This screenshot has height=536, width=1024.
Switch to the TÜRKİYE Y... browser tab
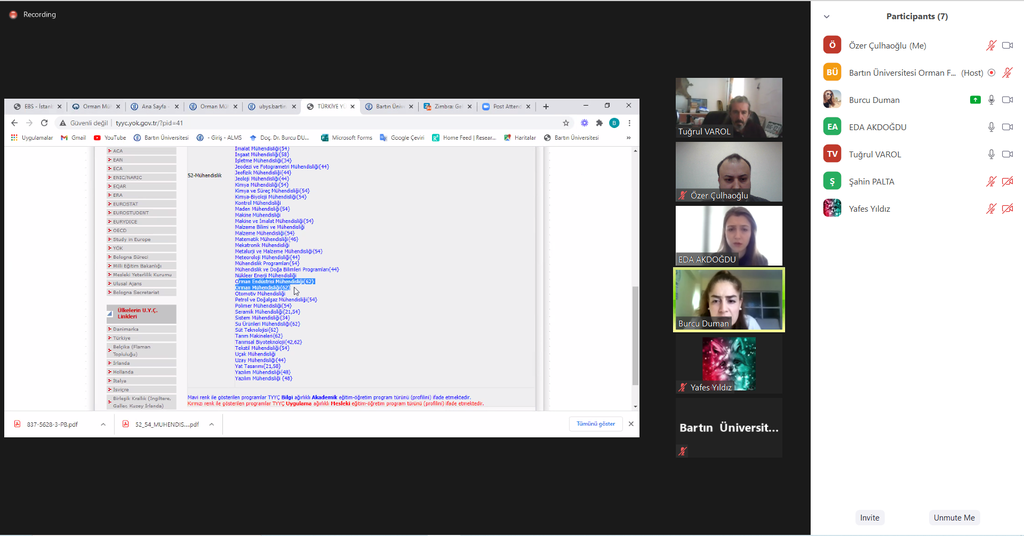pos(328,106)
